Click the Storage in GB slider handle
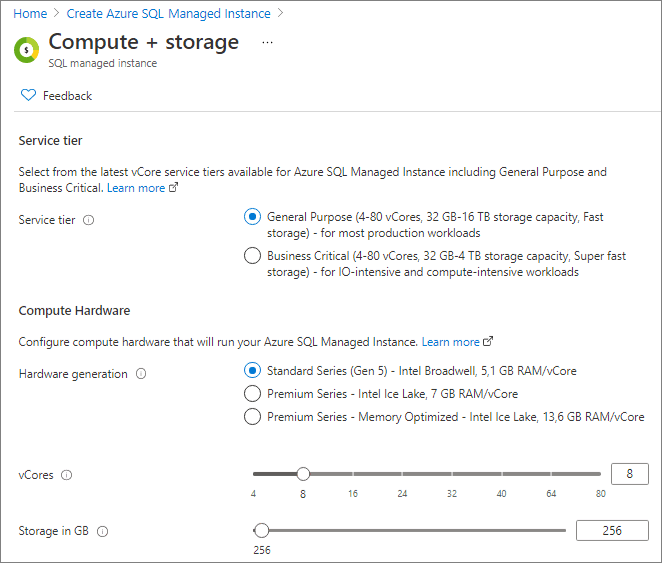 click(262, 531)
